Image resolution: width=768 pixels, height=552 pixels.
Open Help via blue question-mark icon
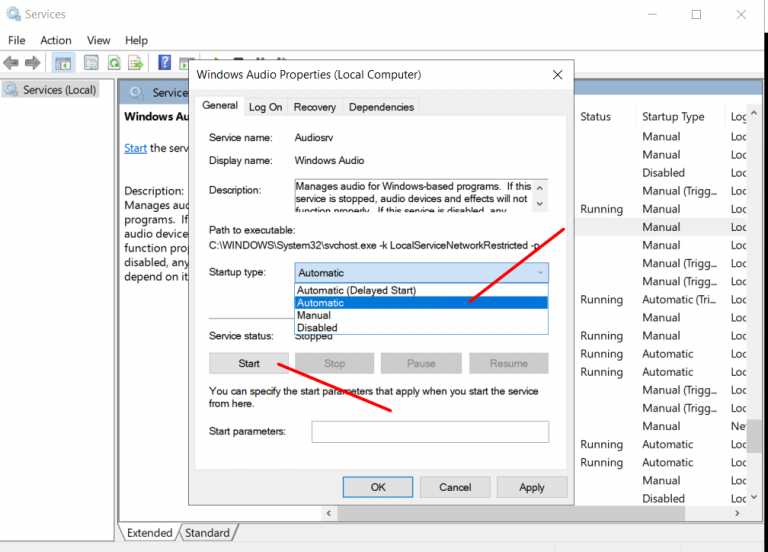pos(165,62)
